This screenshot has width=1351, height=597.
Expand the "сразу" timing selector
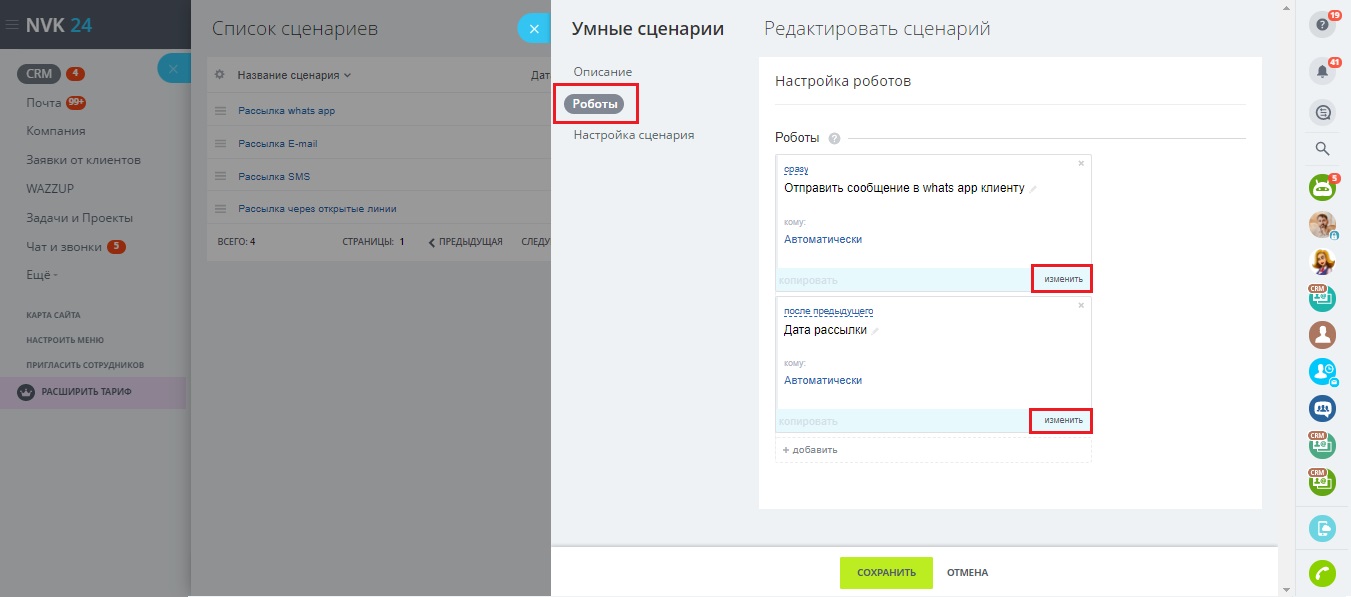[796, 170]
